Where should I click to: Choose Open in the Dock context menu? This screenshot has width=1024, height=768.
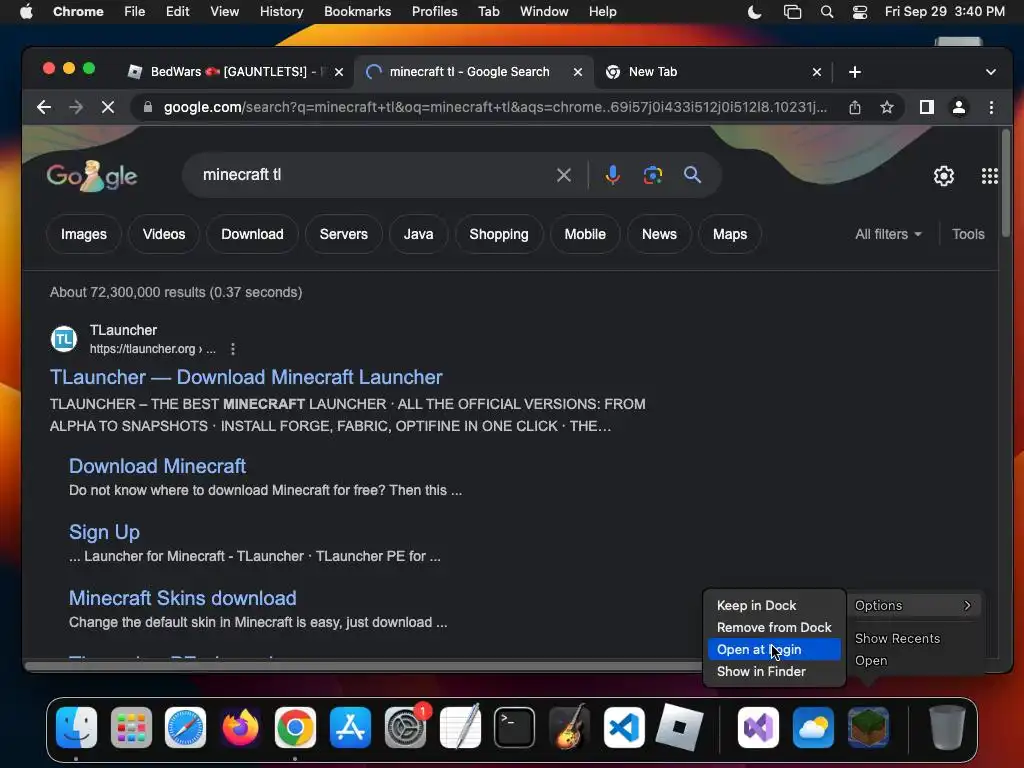coord(913,660)
